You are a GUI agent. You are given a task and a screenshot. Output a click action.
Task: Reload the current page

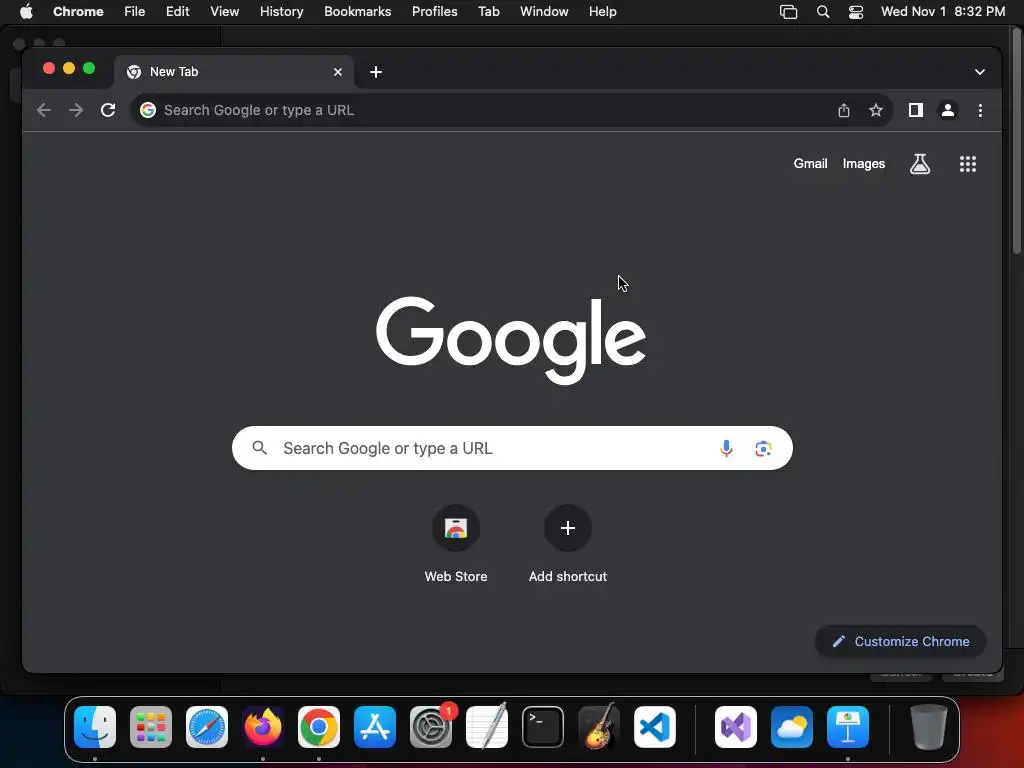pos(108,110)
